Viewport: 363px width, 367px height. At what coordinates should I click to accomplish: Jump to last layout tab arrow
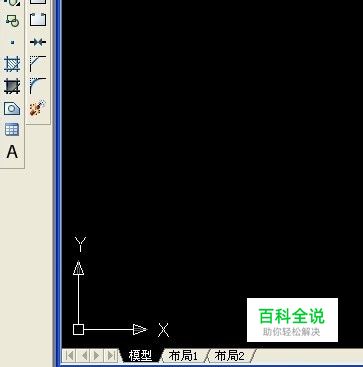[x=111, y=355]
